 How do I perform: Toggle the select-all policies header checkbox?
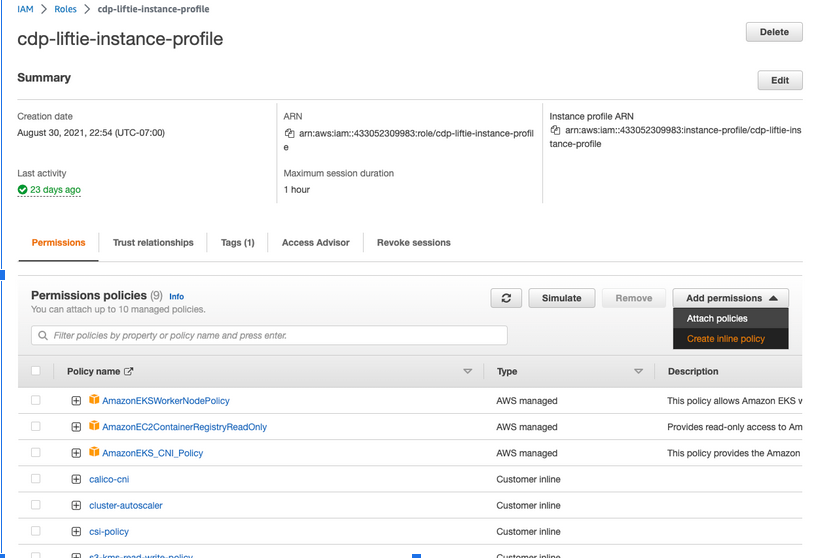36,371
